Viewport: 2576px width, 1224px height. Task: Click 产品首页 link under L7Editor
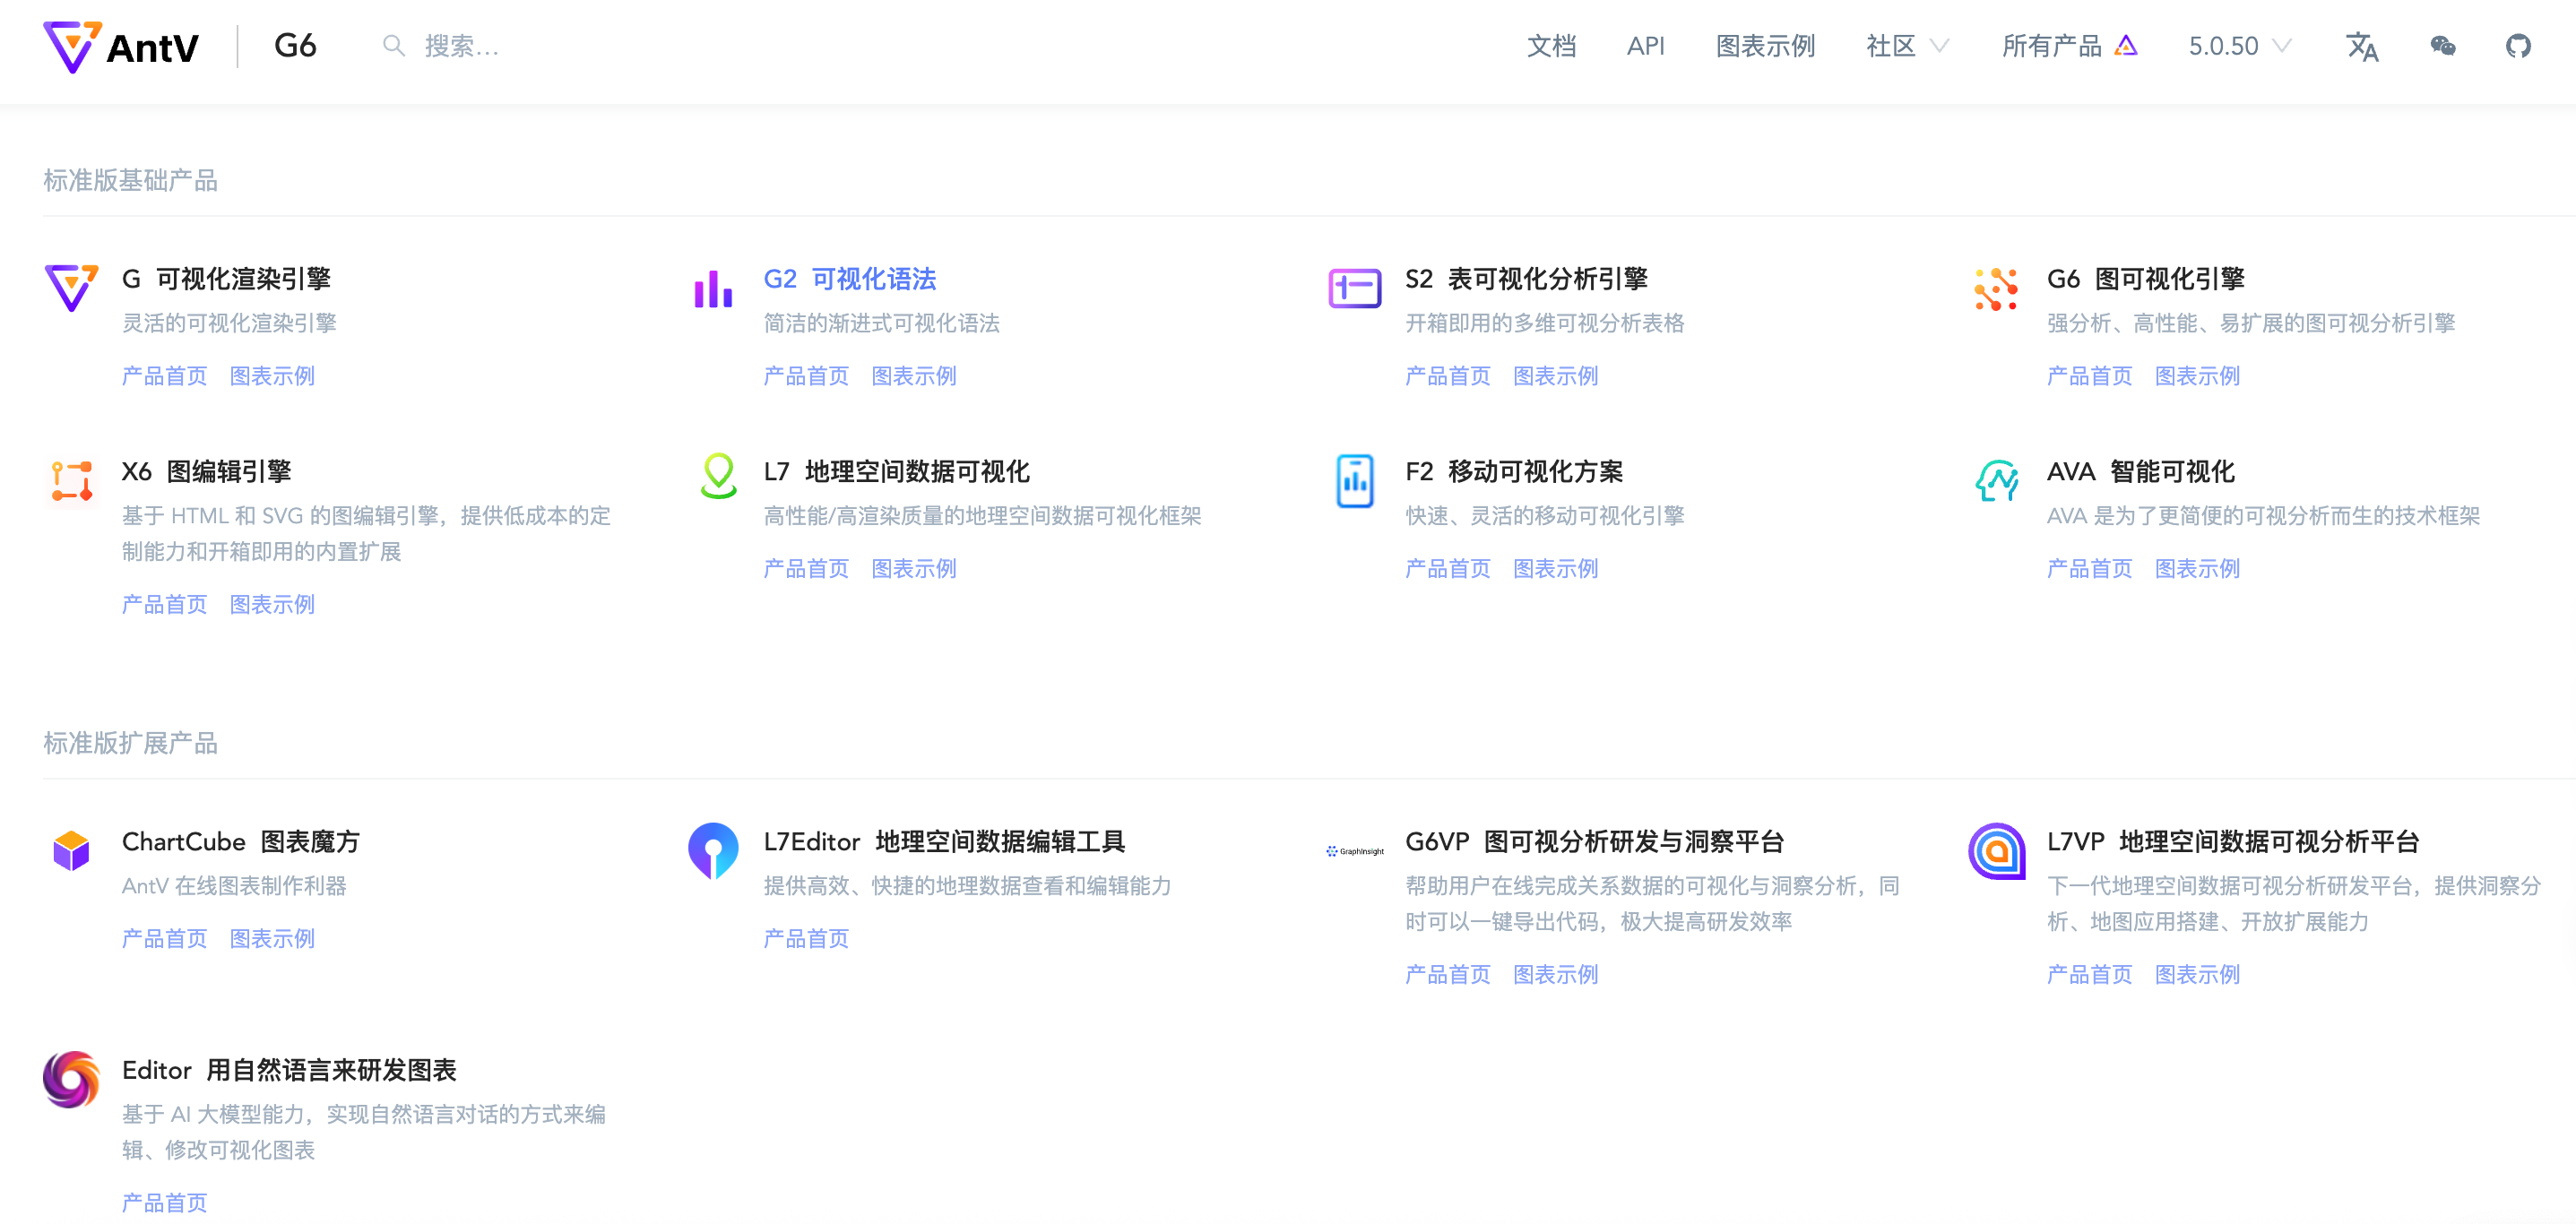(805, 938)
